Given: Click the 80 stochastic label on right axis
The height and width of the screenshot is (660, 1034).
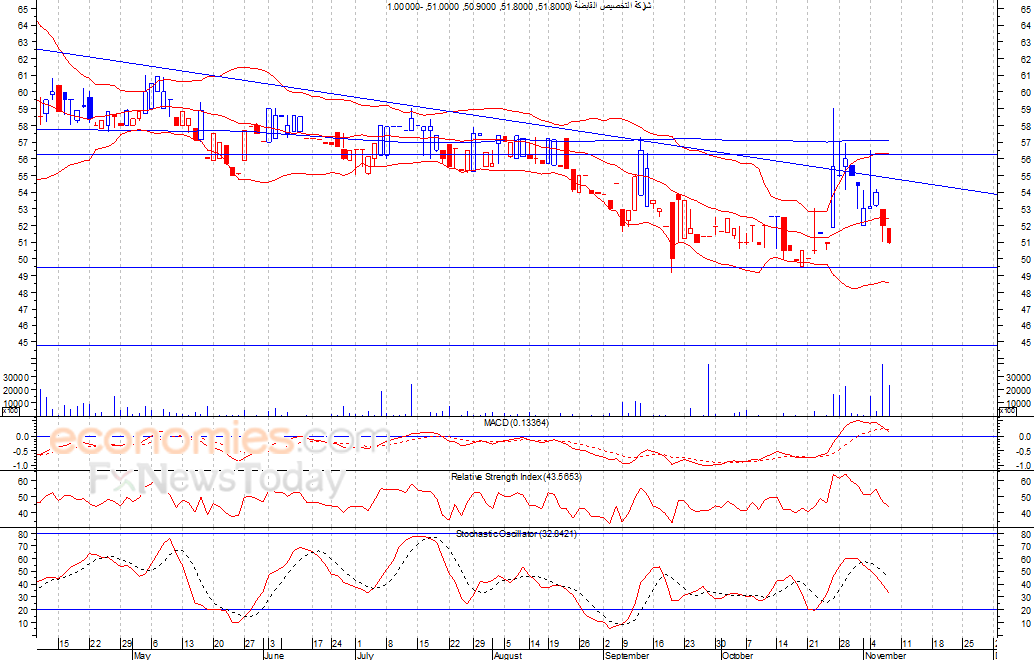Looking at the screenshot, I should coord(1025,534).
